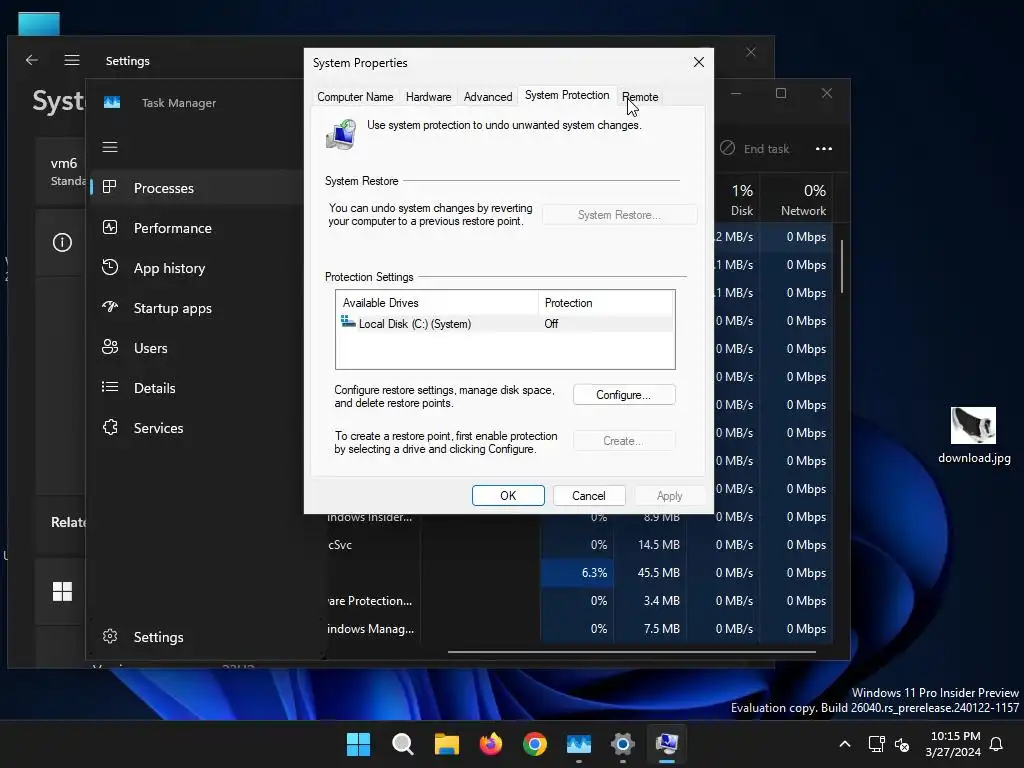Go to Details in Task Manager sidebar
Screen dimensions: 1024x768
[154, 388]
